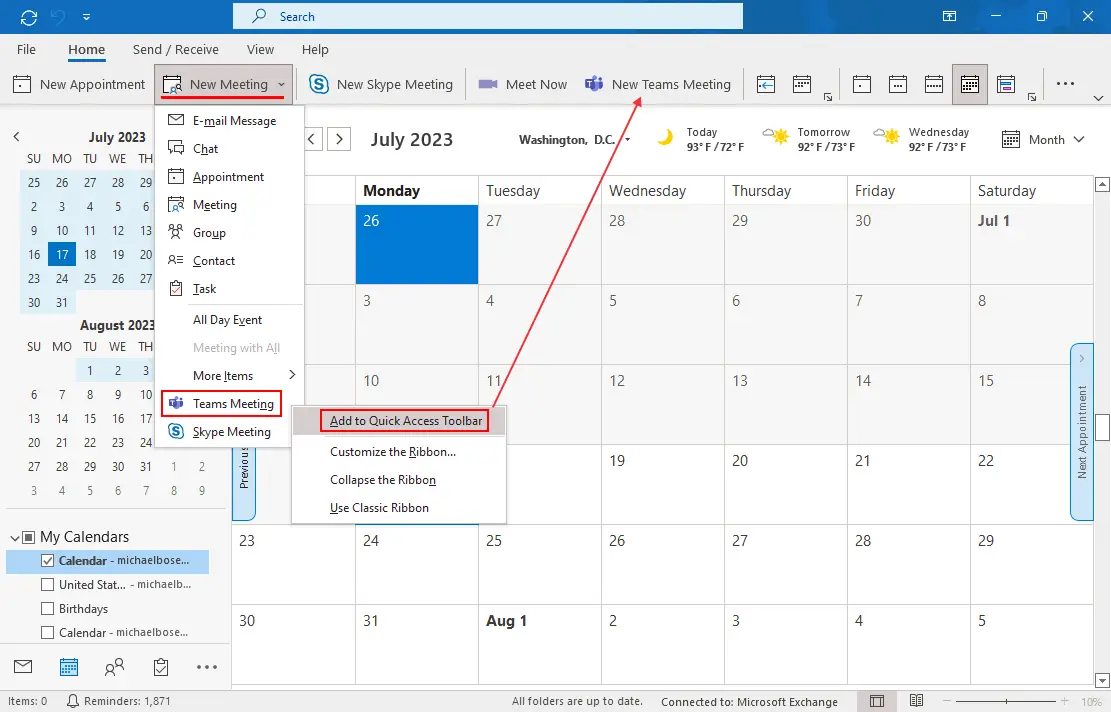Click the Search box
The width and height of the screenshot is (1111, 712).
[487, 16]
